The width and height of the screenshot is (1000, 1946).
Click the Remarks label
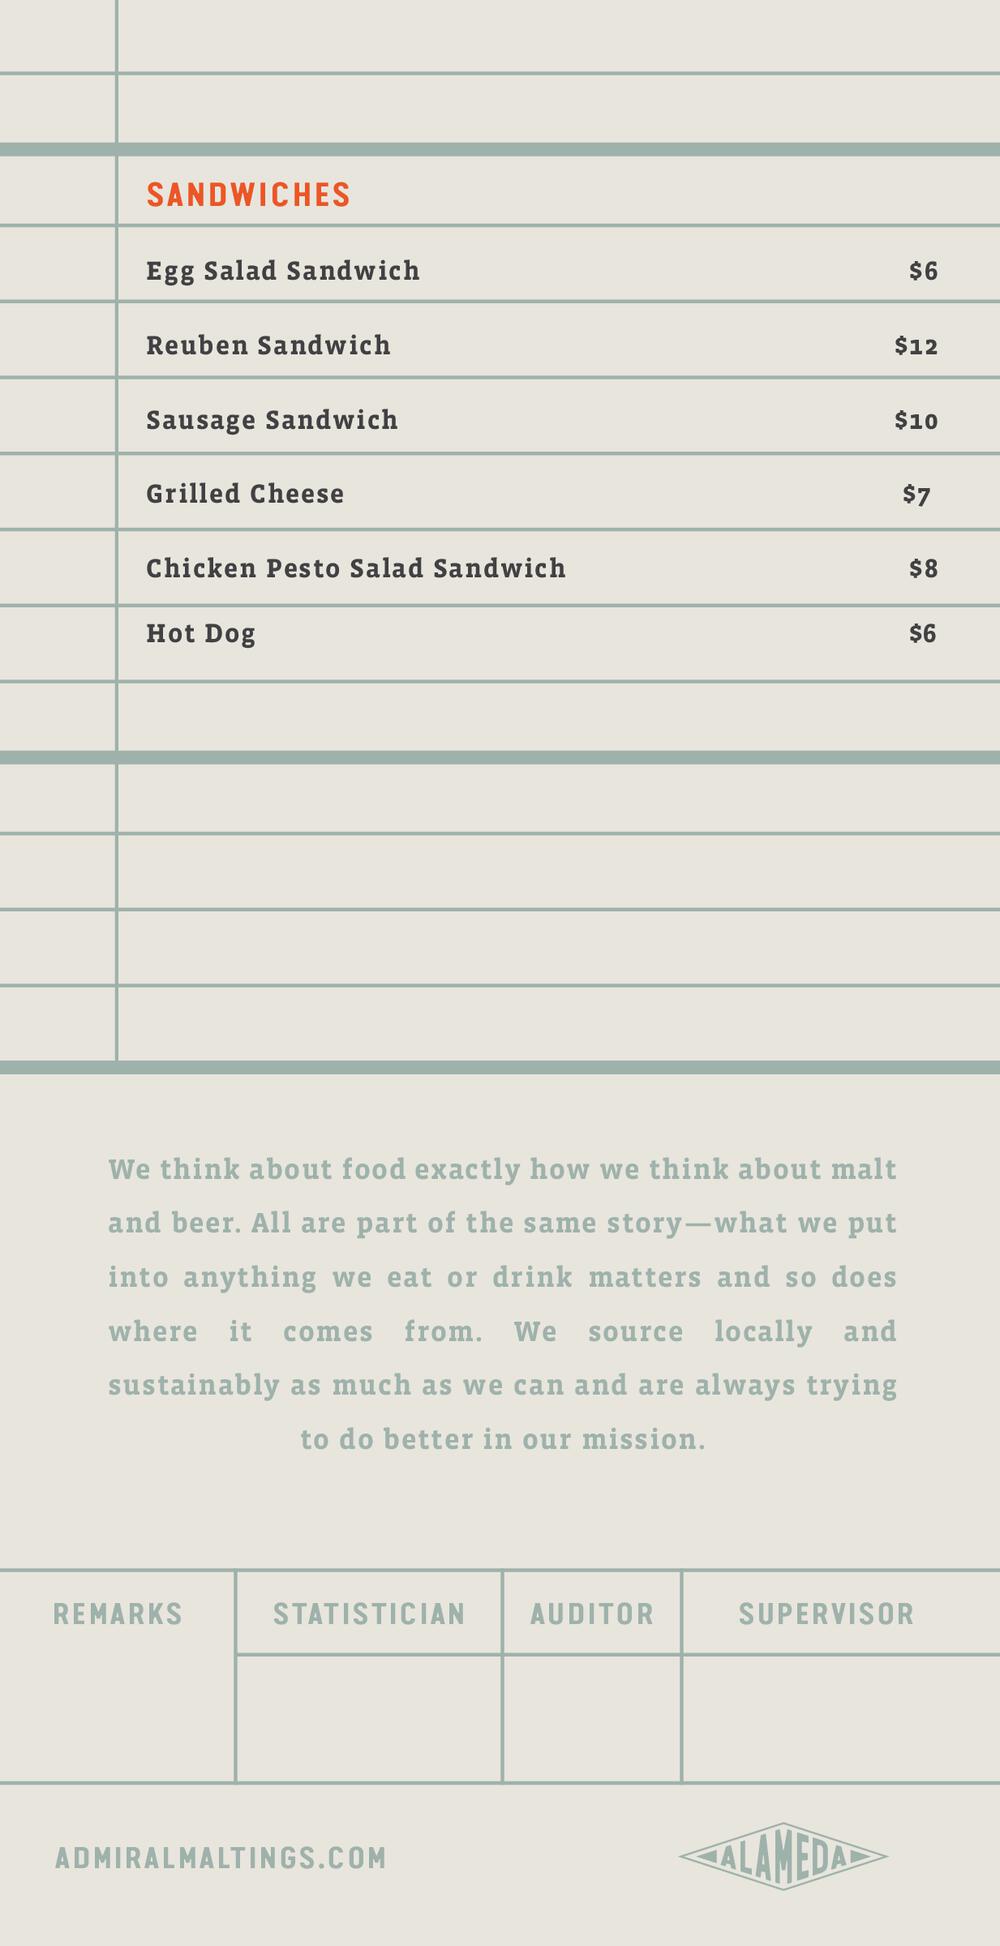(118, 1614)
